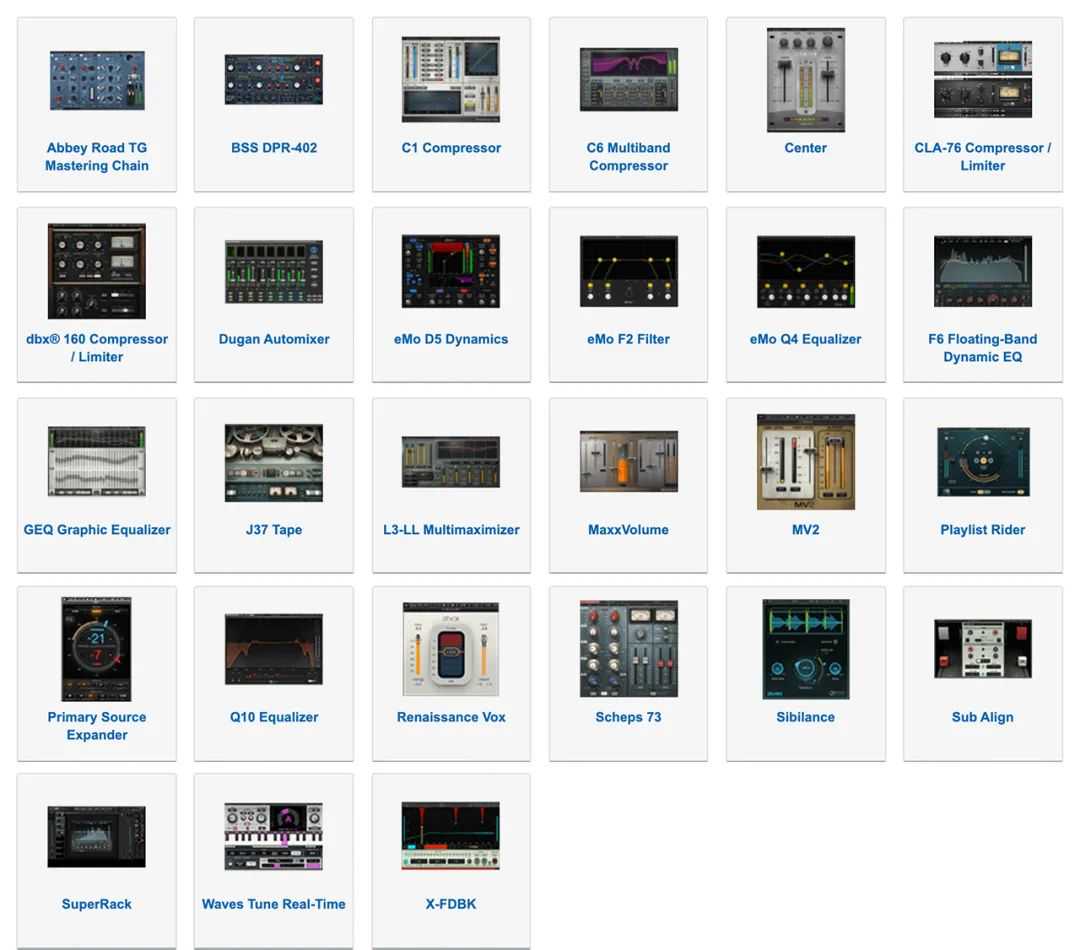Click the eMo F2 Filter text link
Image resolution: width=1080 pixels, height=950 pixels.
click(x=628, y=339)
